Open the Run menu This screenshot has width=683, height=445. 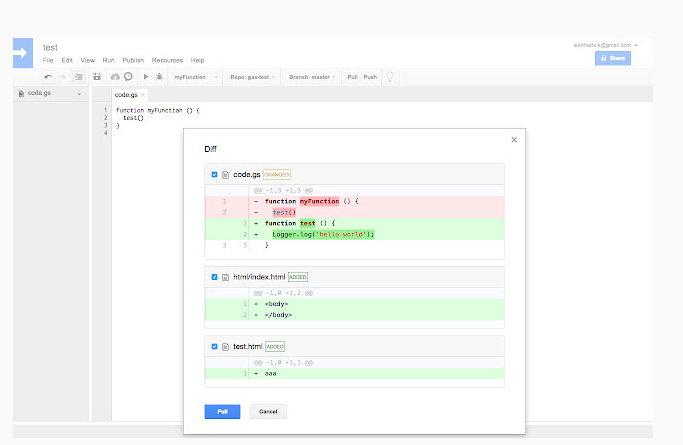(x=108, y=60)
